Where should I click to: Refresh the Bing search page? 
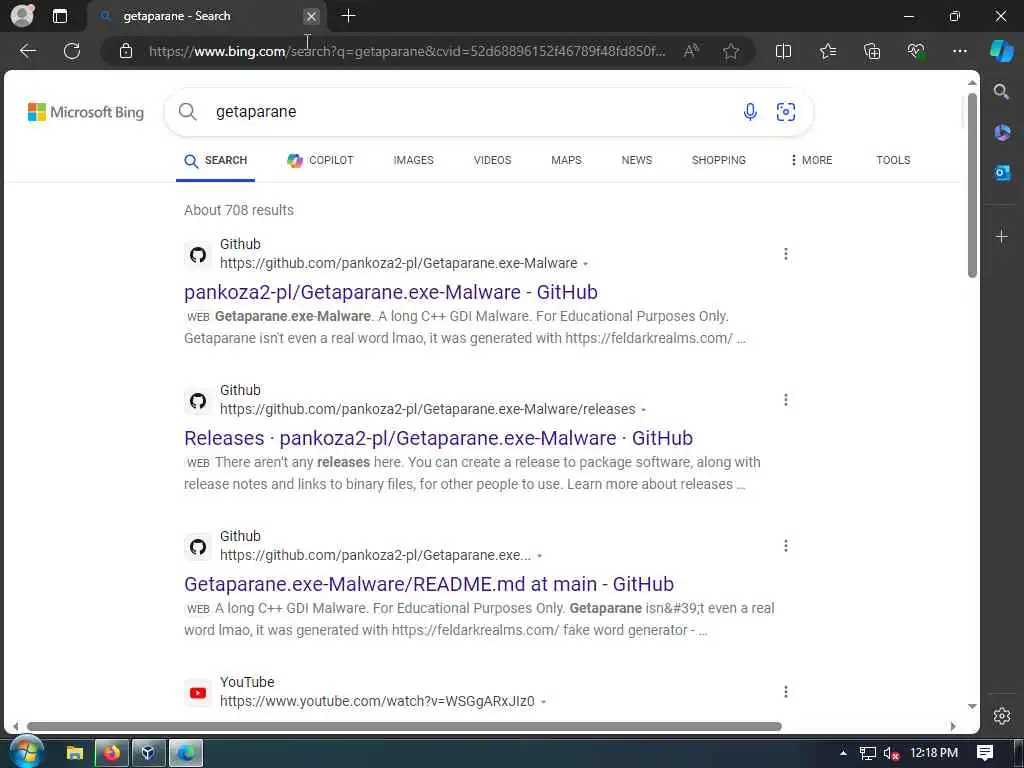pyautogui.click(x=72, y=51)
